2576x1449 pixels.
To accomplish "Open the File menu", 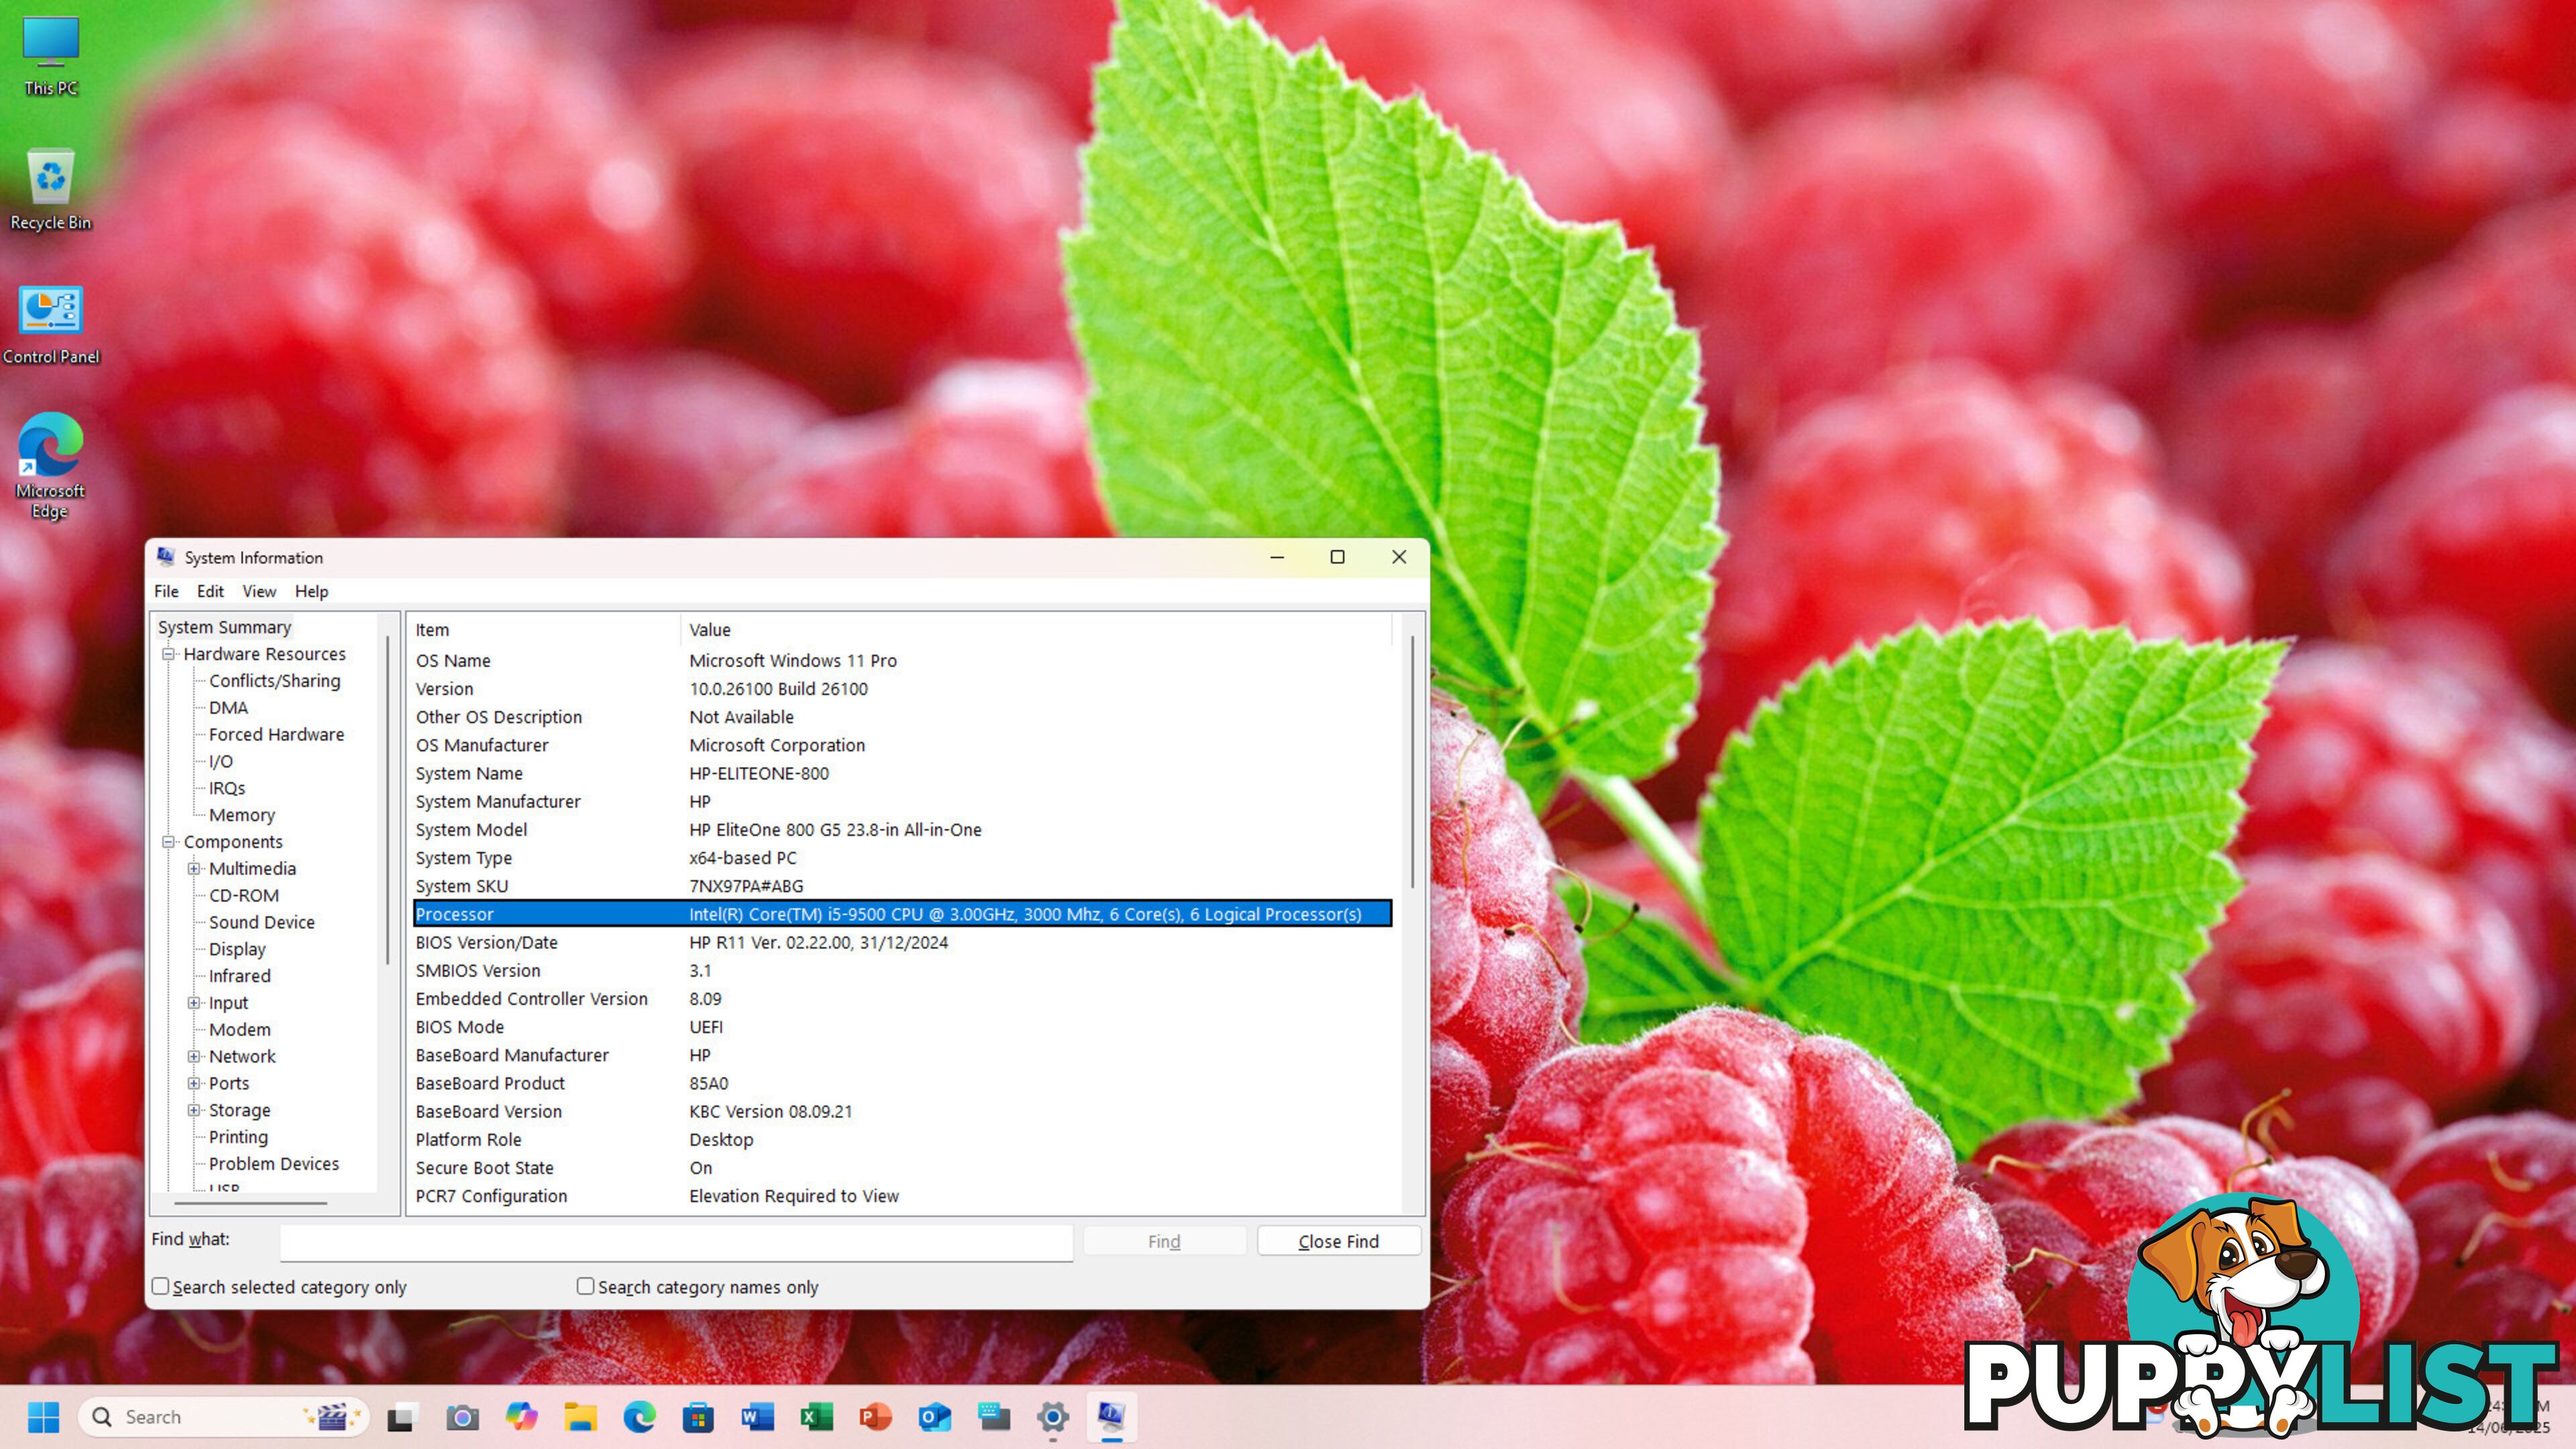I will (166, 591).
